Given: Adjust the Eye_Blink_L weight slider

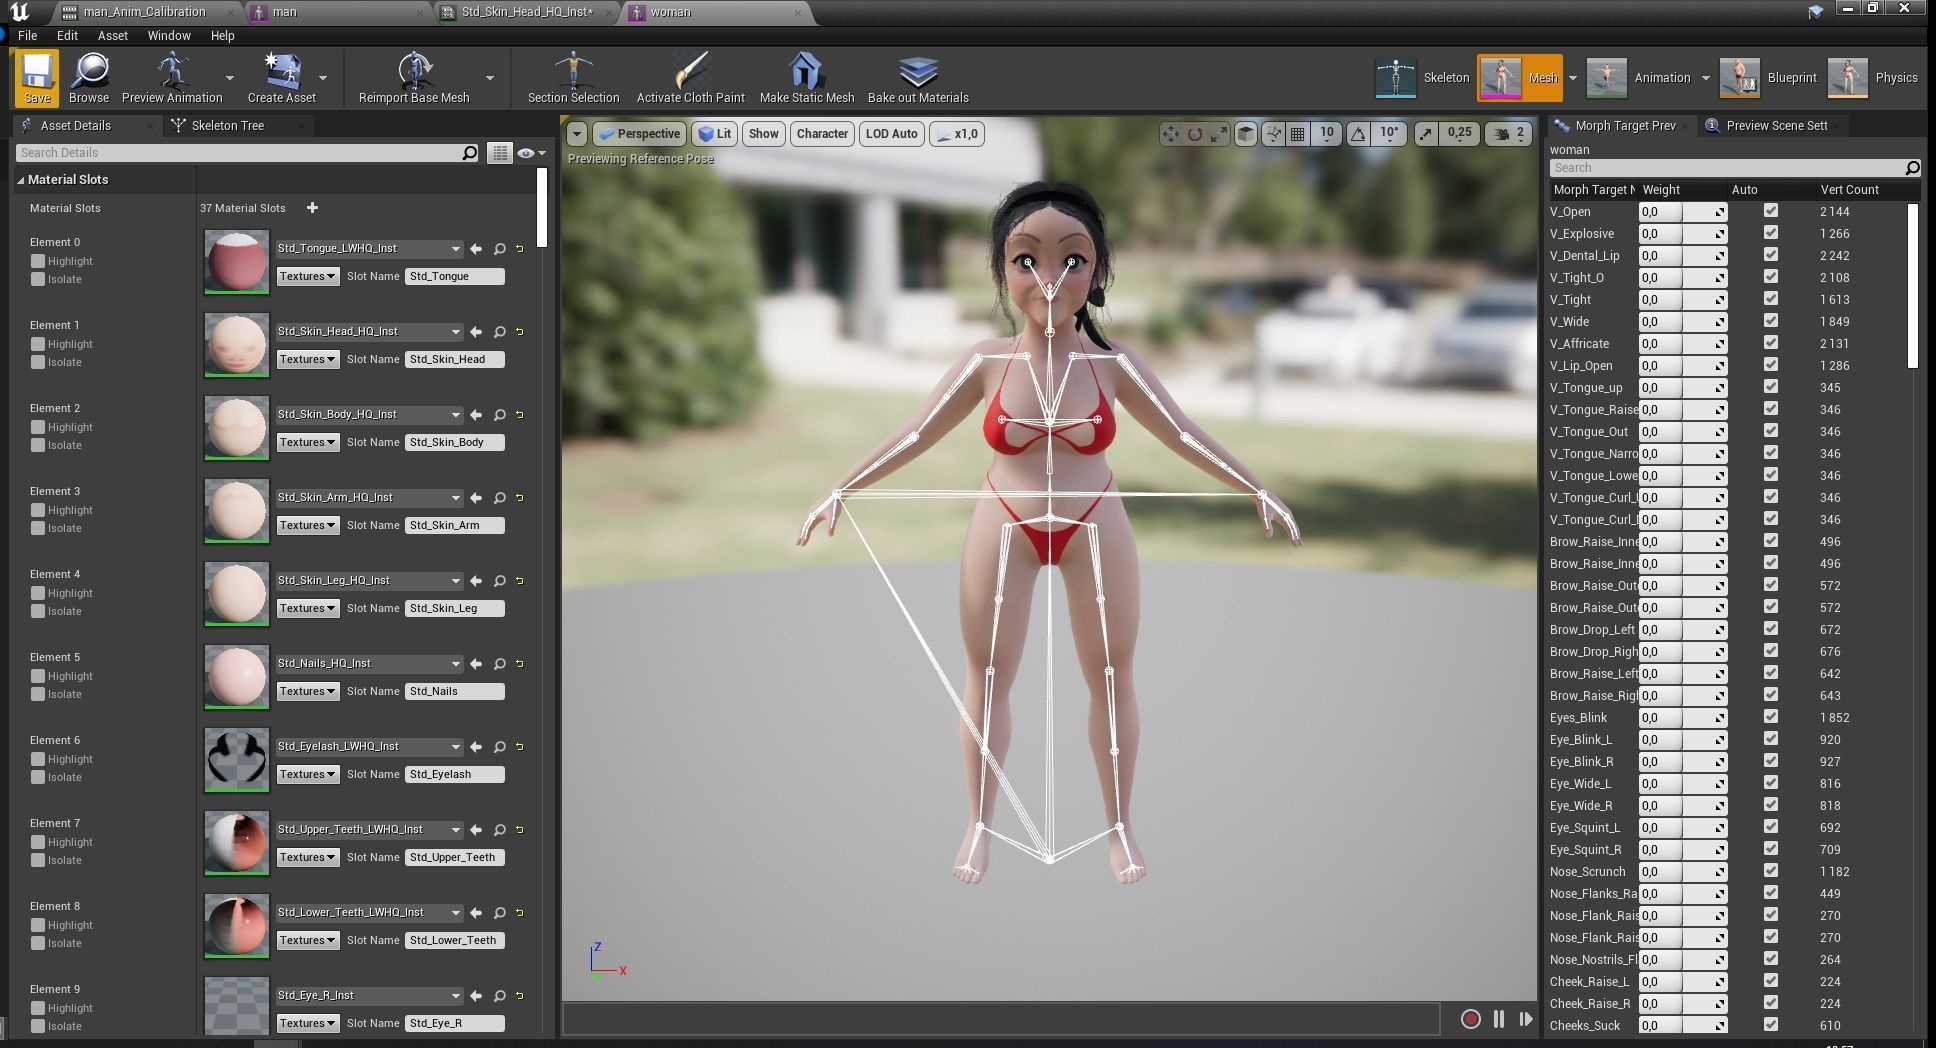Looking at the screenshot, I should [x=1682, y=740].
